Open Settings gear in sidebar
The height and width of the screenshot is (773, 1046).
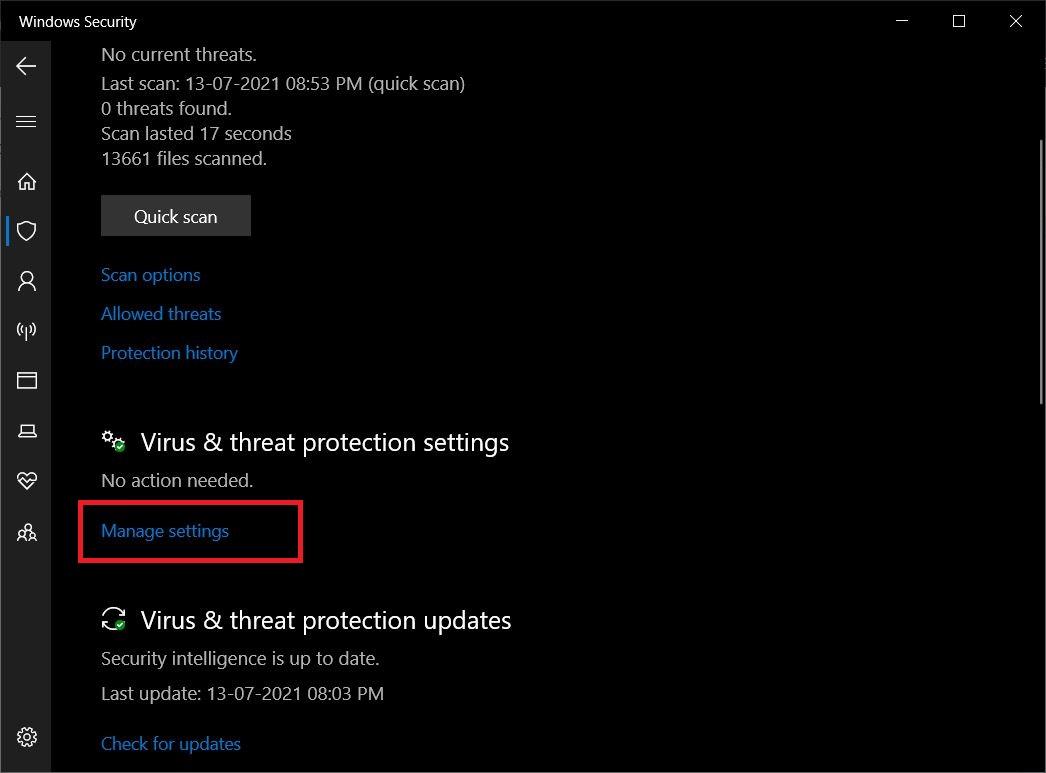click(x=27, y=737)
